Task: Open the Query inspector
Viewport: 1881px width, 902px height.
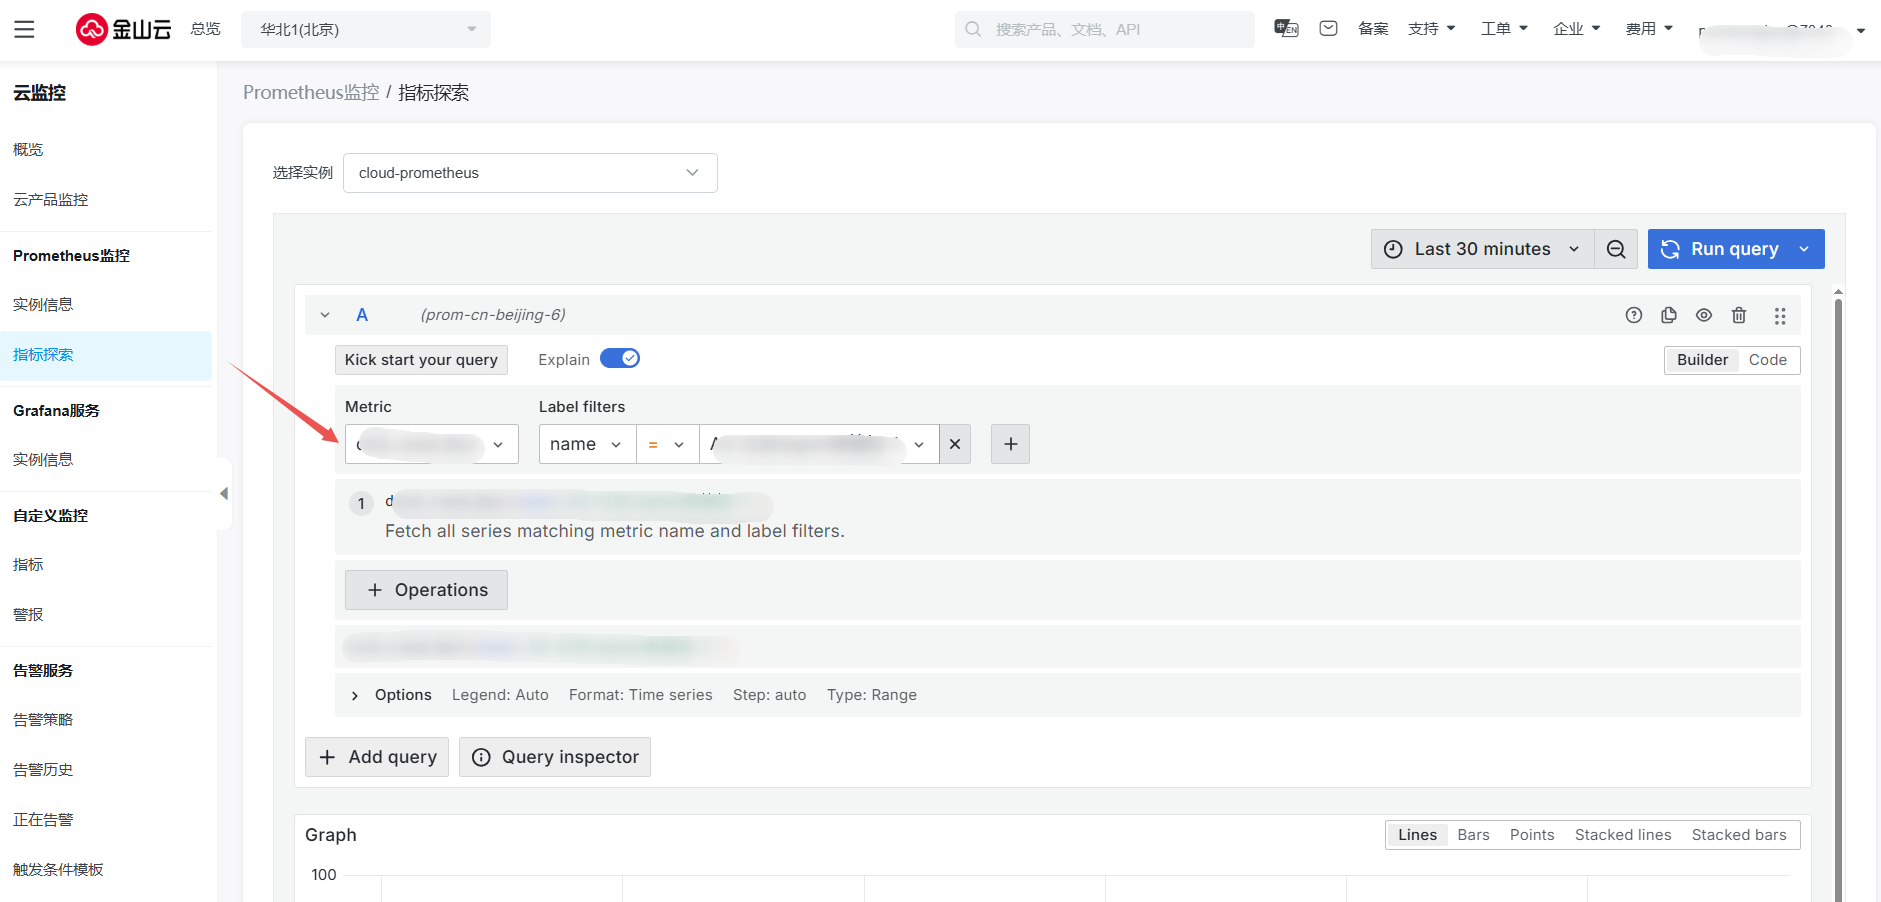Action: 555,757
